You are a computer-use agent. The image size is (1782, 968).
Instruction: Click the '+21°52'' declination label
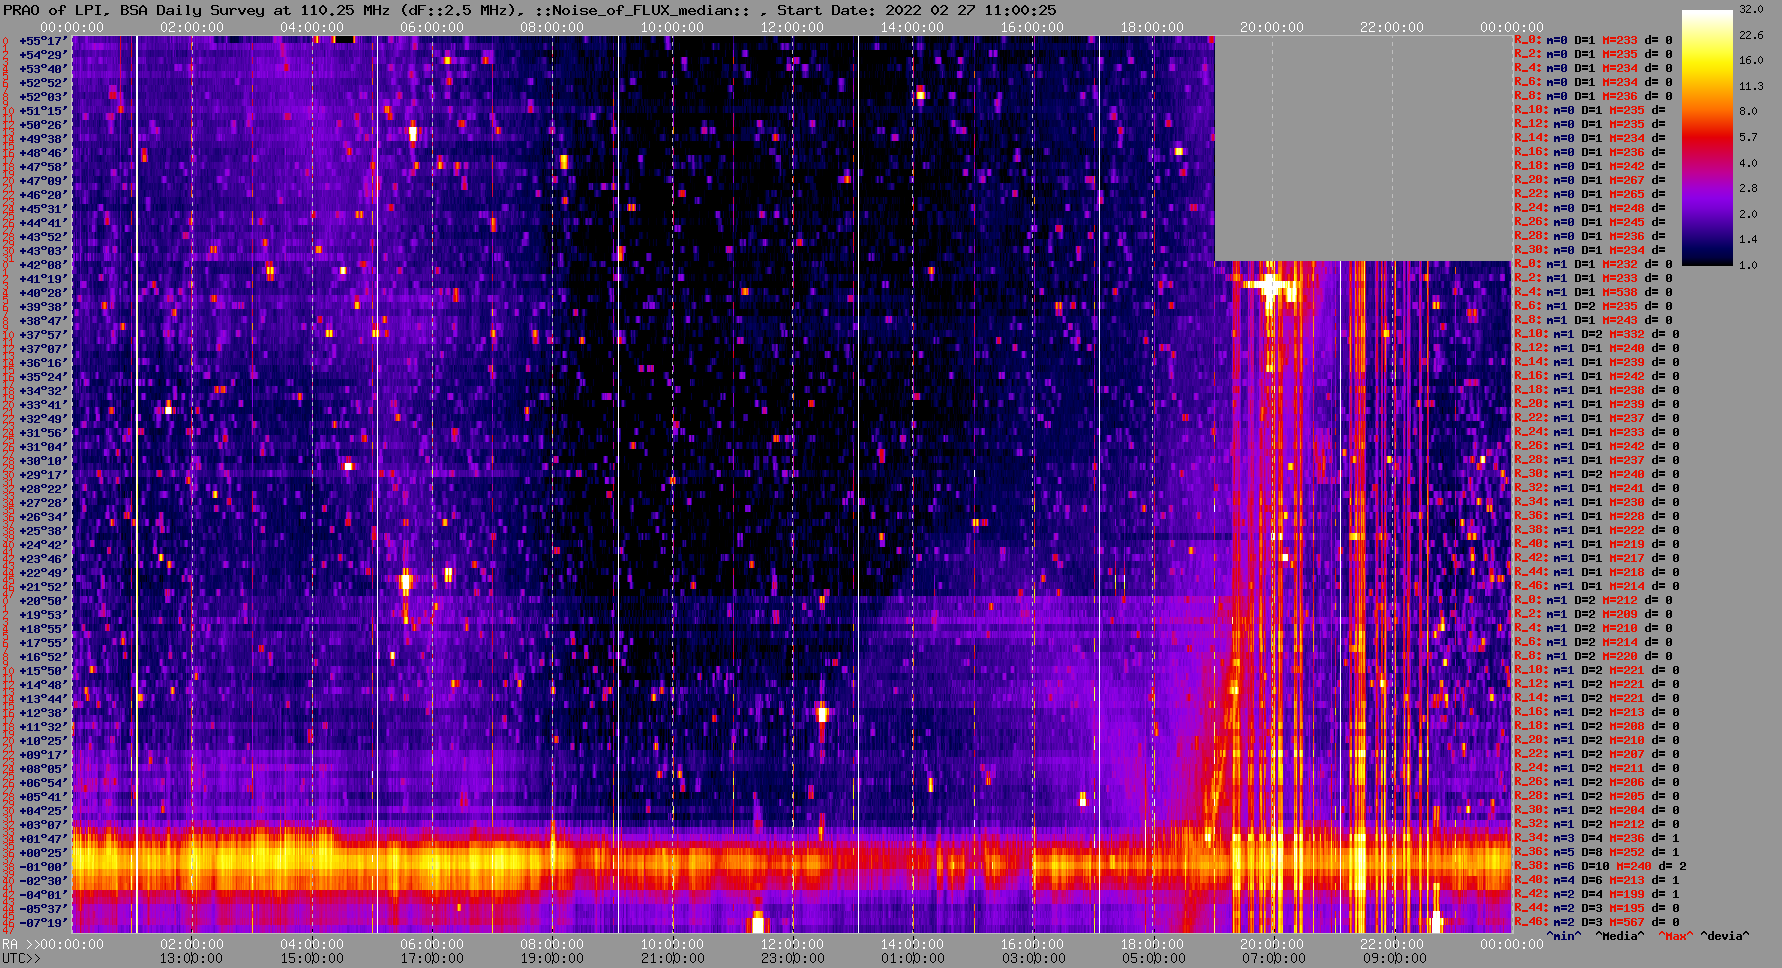point(42,586)
